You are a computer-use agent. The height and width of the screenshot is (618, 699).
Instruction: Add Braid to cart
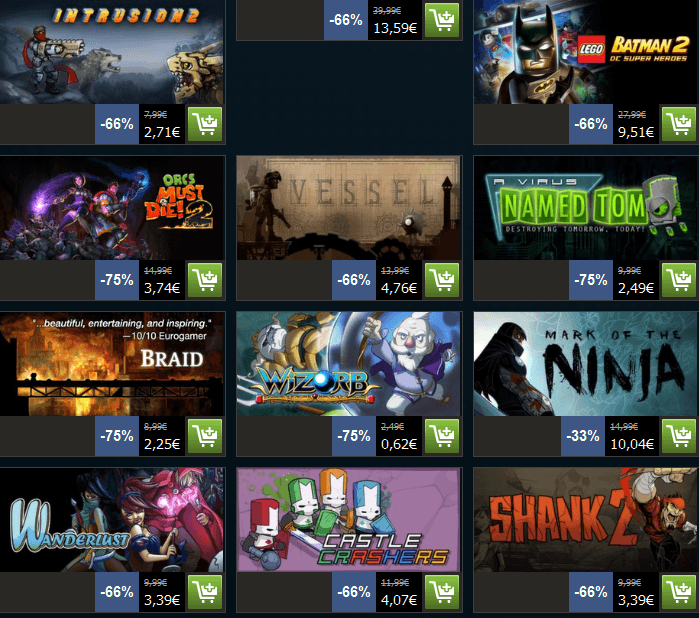(x=205, y=436)
